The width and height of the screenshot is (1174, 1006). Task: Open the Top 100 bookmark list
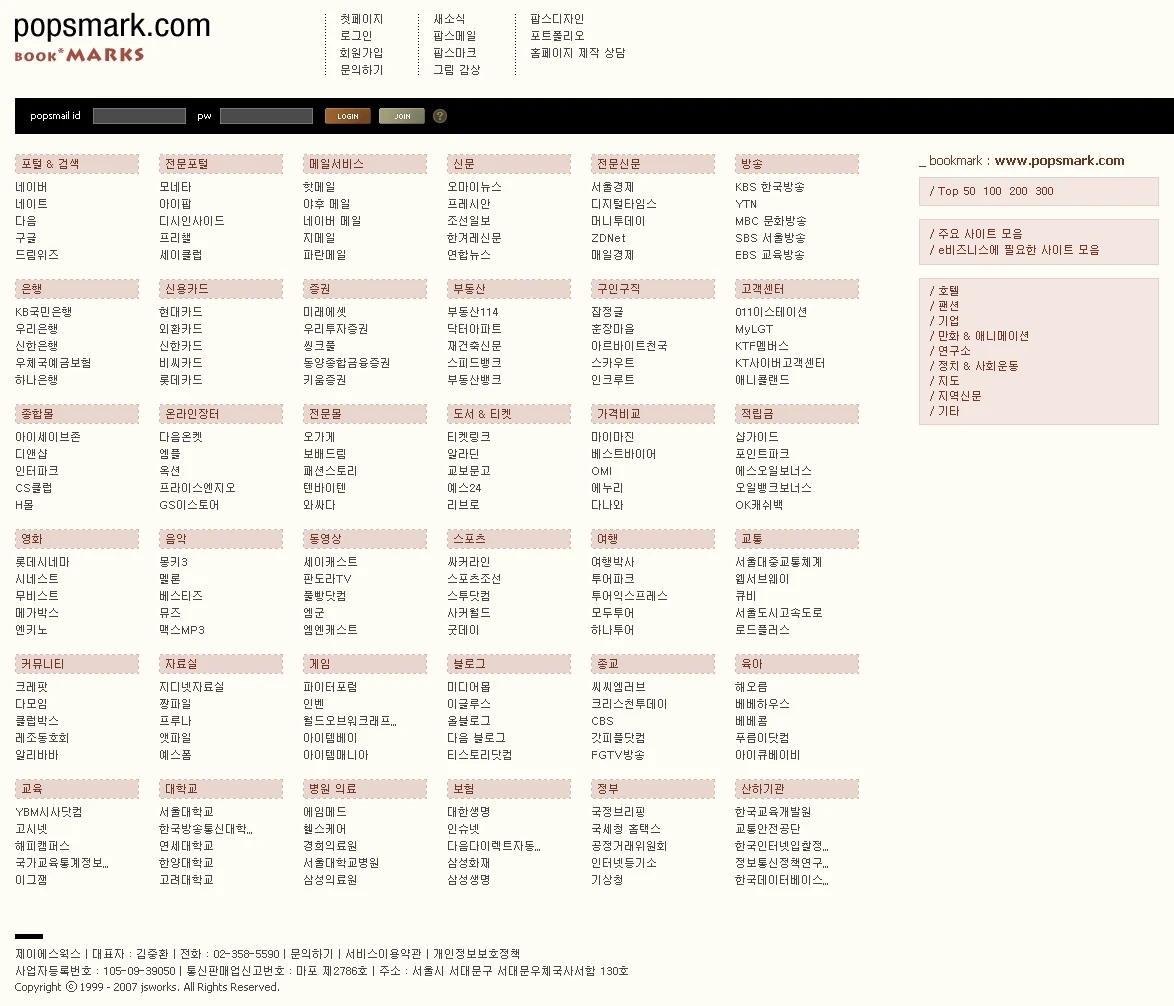[992, 191]
